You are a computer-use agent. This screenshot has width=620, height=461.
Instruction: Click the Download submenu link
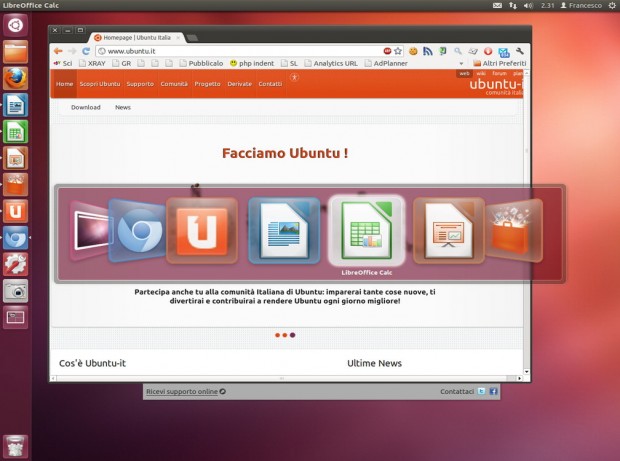[86, 107]
